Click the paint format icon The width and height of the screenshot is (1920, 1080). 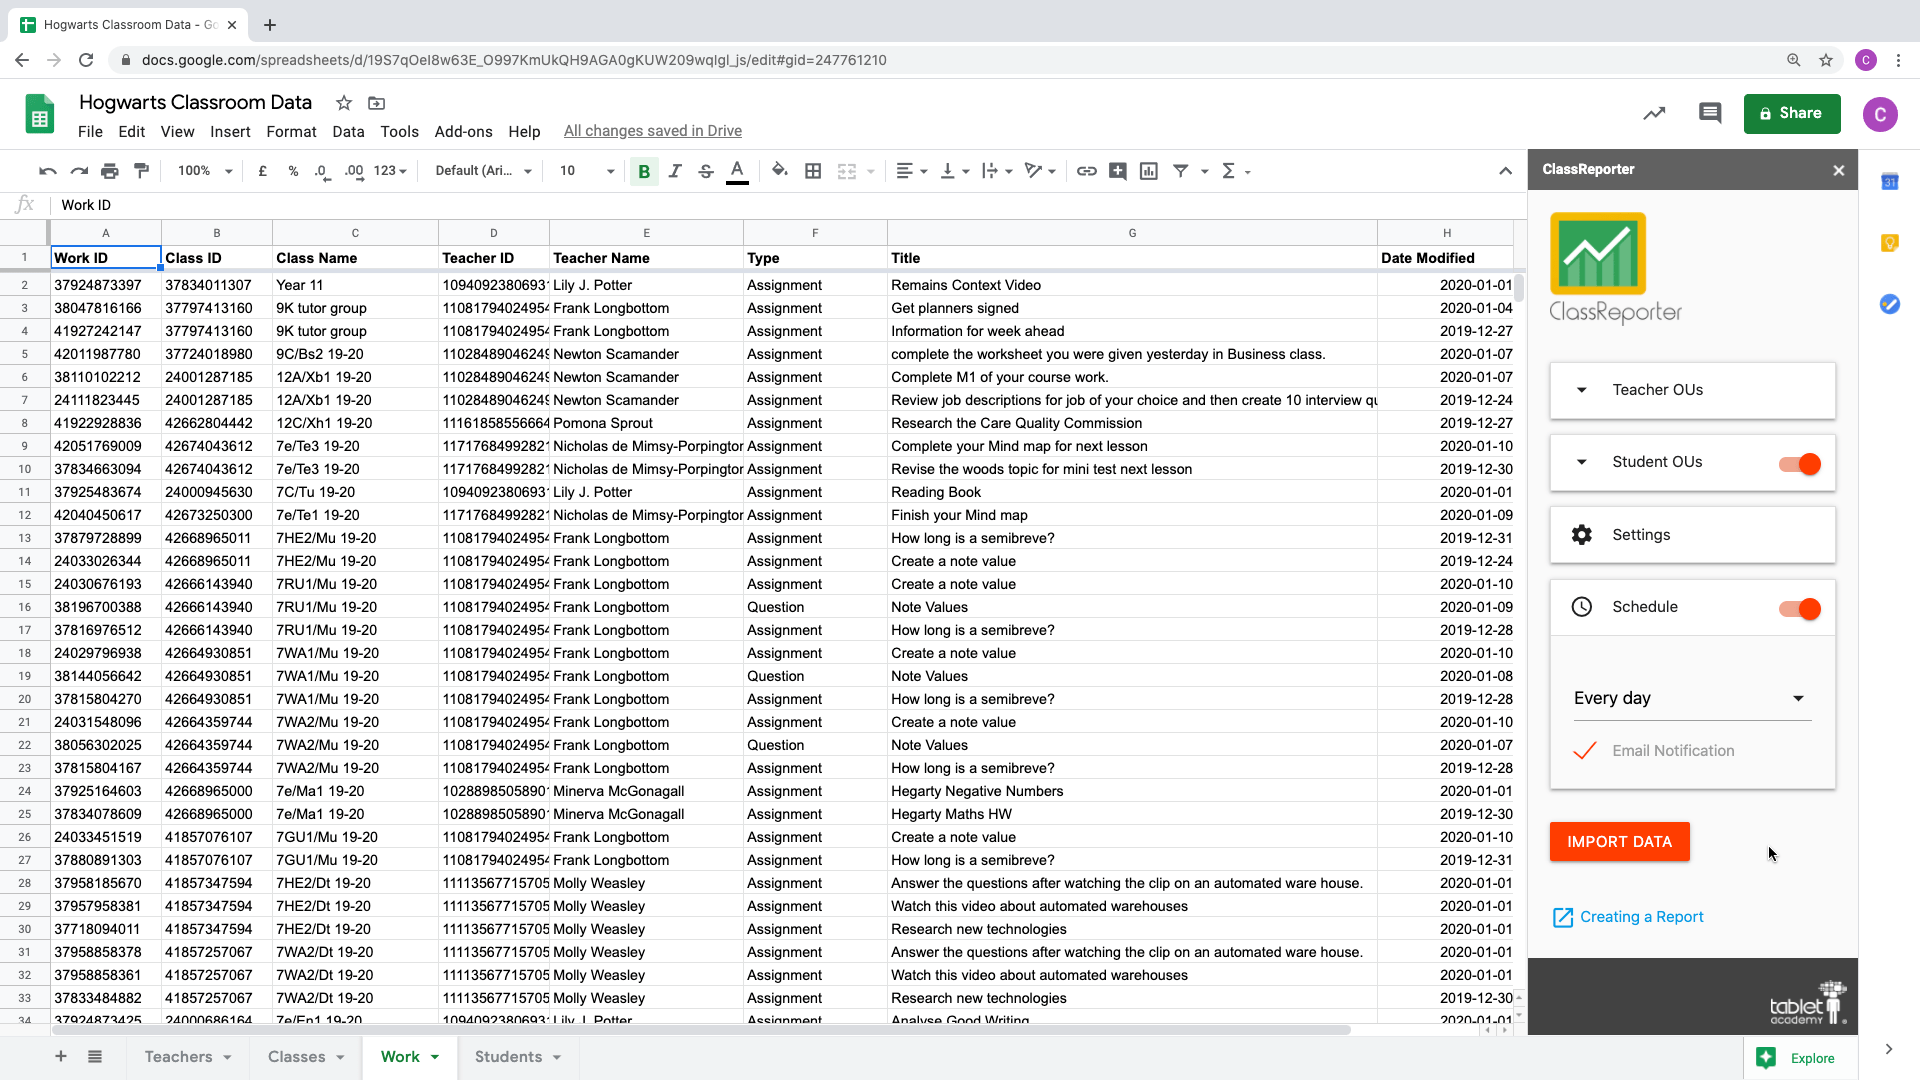tap(141, 171)
